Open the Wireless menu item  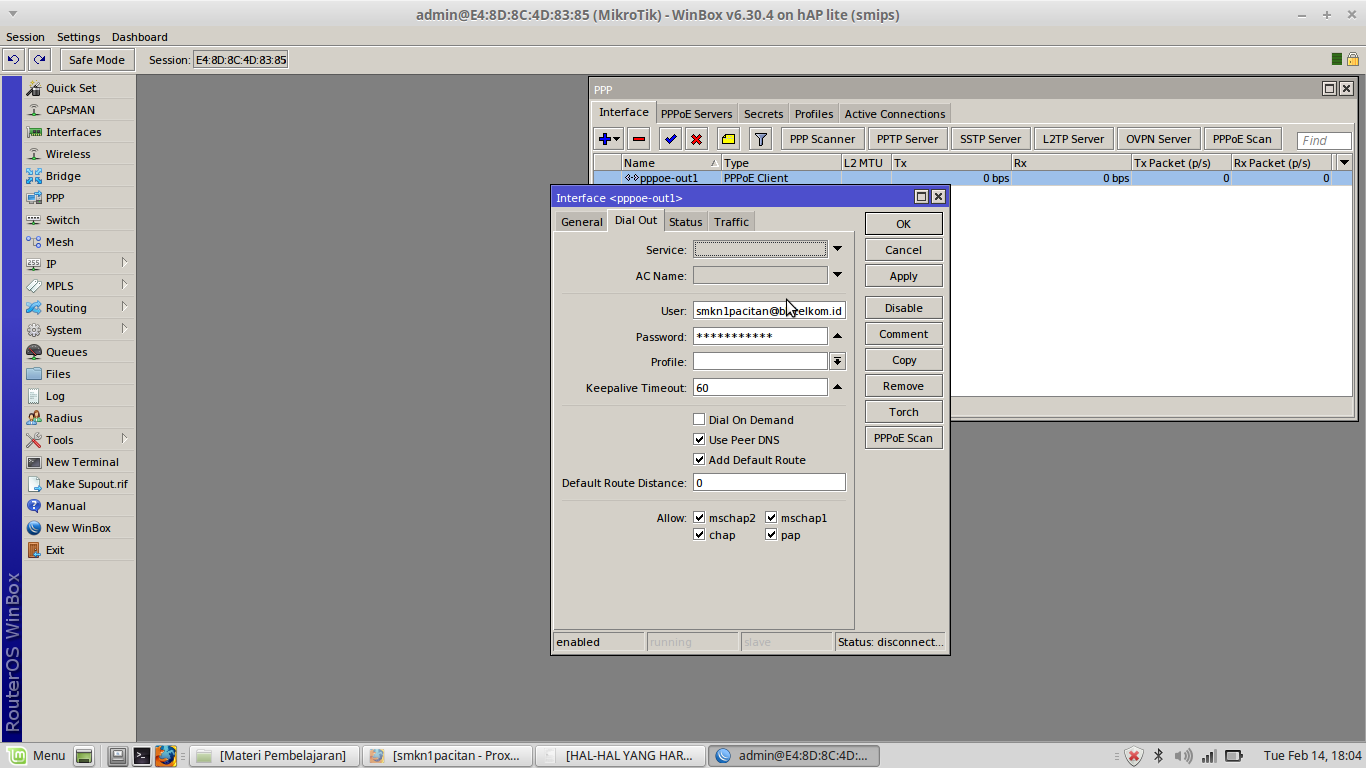(68, 154)
